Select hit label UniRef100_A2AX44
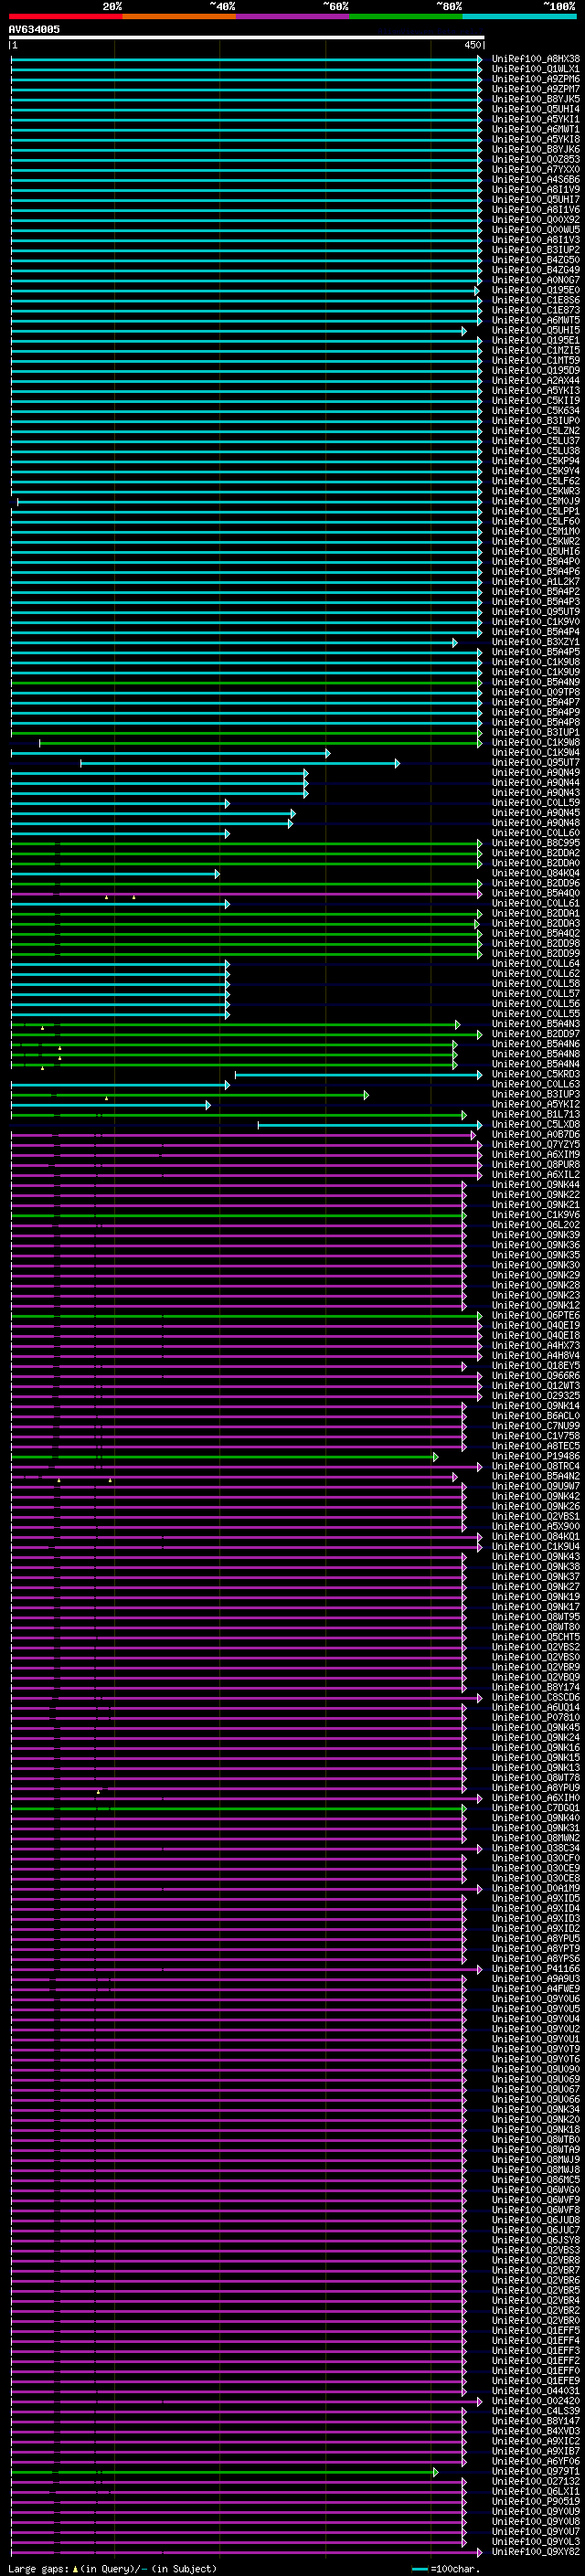Screen dimensions: 585x2576 536,381
